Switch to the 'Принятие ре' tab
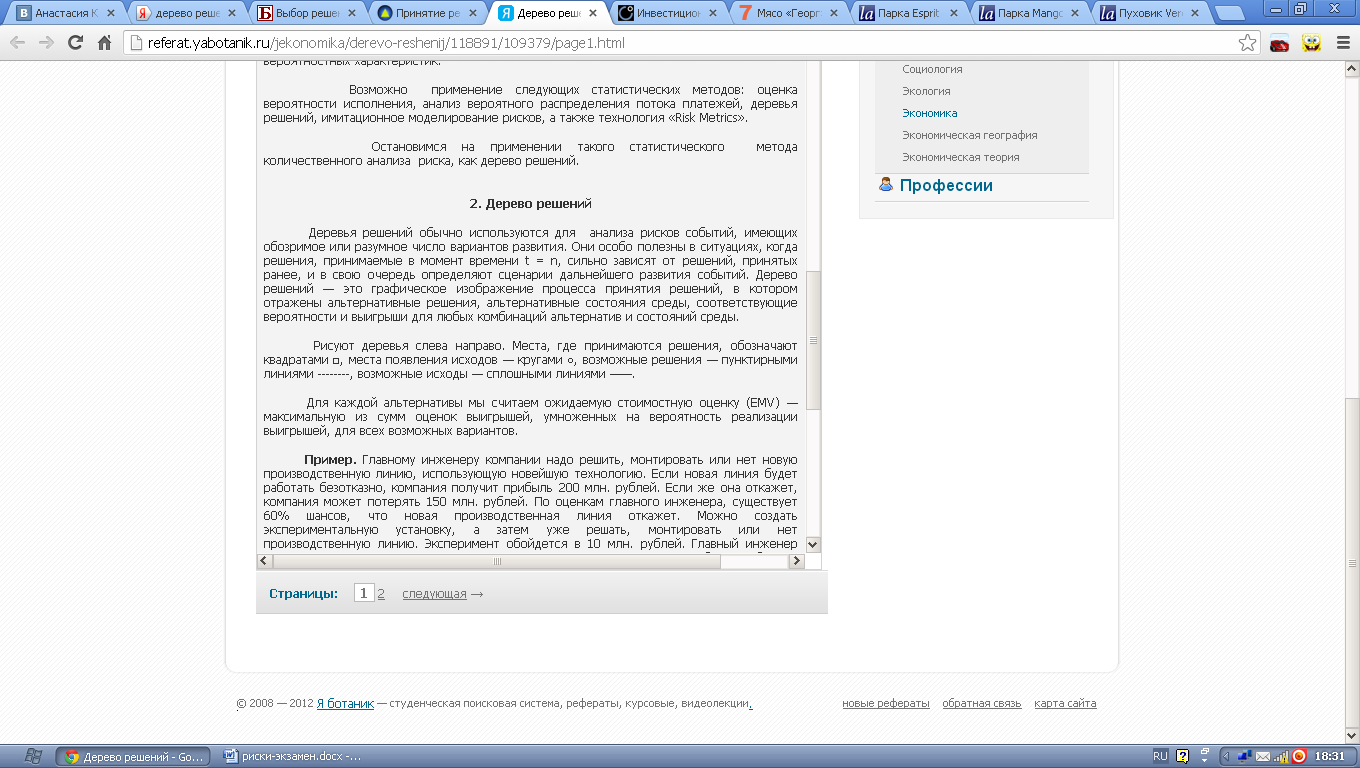Screen dimensions: 1360x768 pos(427,14)
